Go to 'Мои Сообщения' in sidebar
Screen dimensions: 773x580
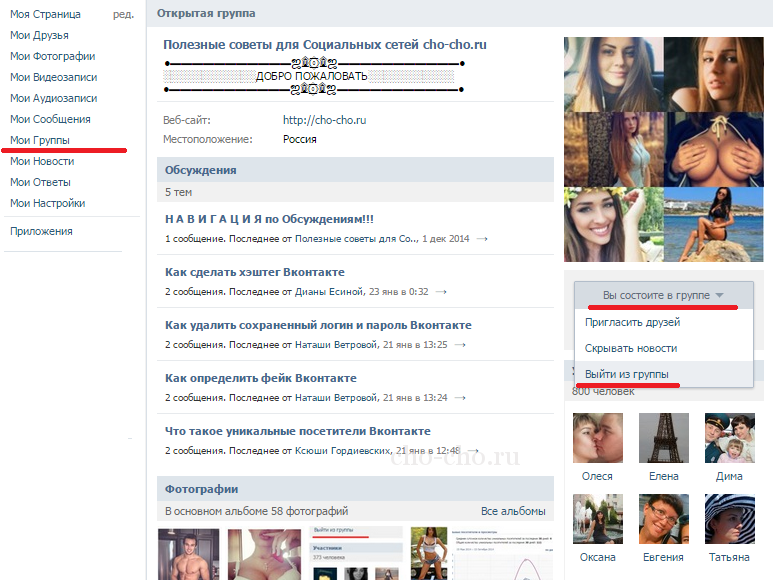[x=50, y=120]
